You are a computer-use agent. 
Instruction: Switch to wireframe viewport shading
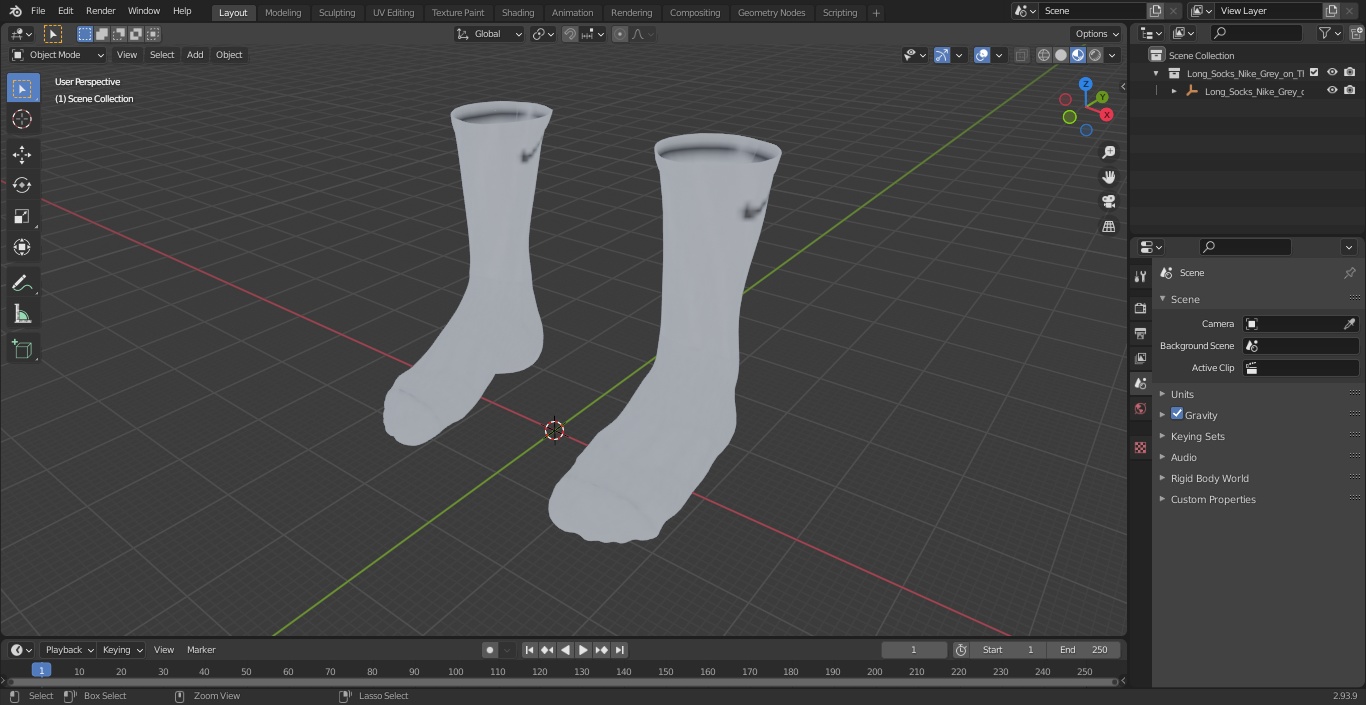coord(1044,55)
